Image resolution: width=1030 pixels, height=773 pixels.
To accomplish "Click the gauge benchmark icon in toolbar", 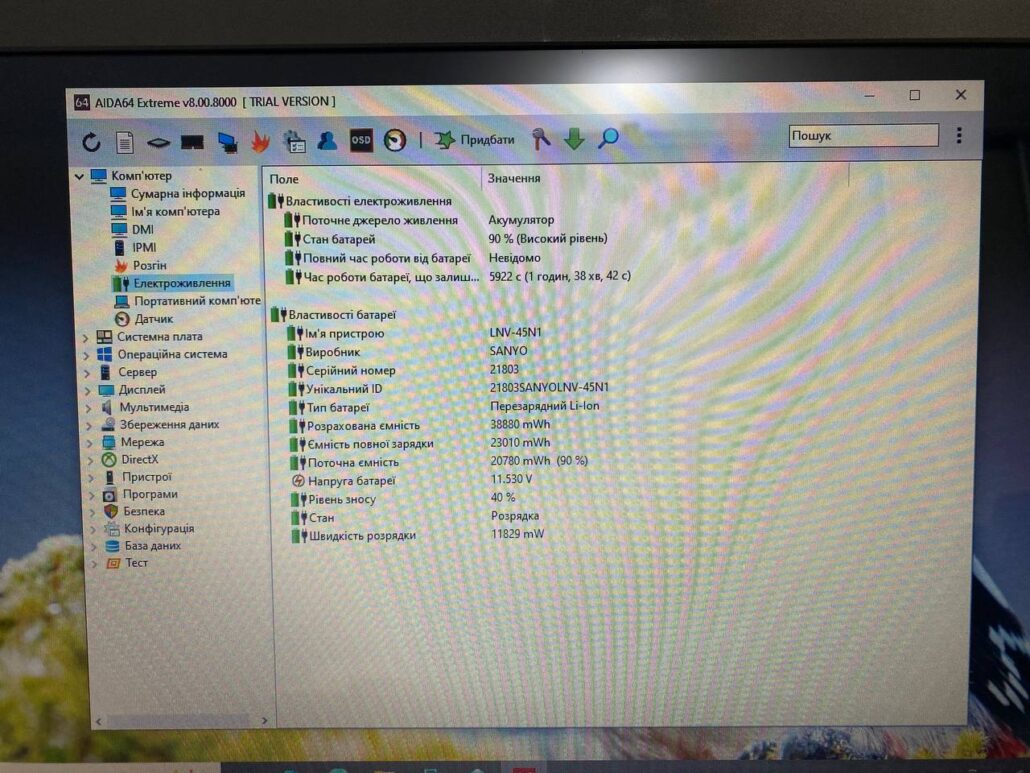I will [395, 141].
